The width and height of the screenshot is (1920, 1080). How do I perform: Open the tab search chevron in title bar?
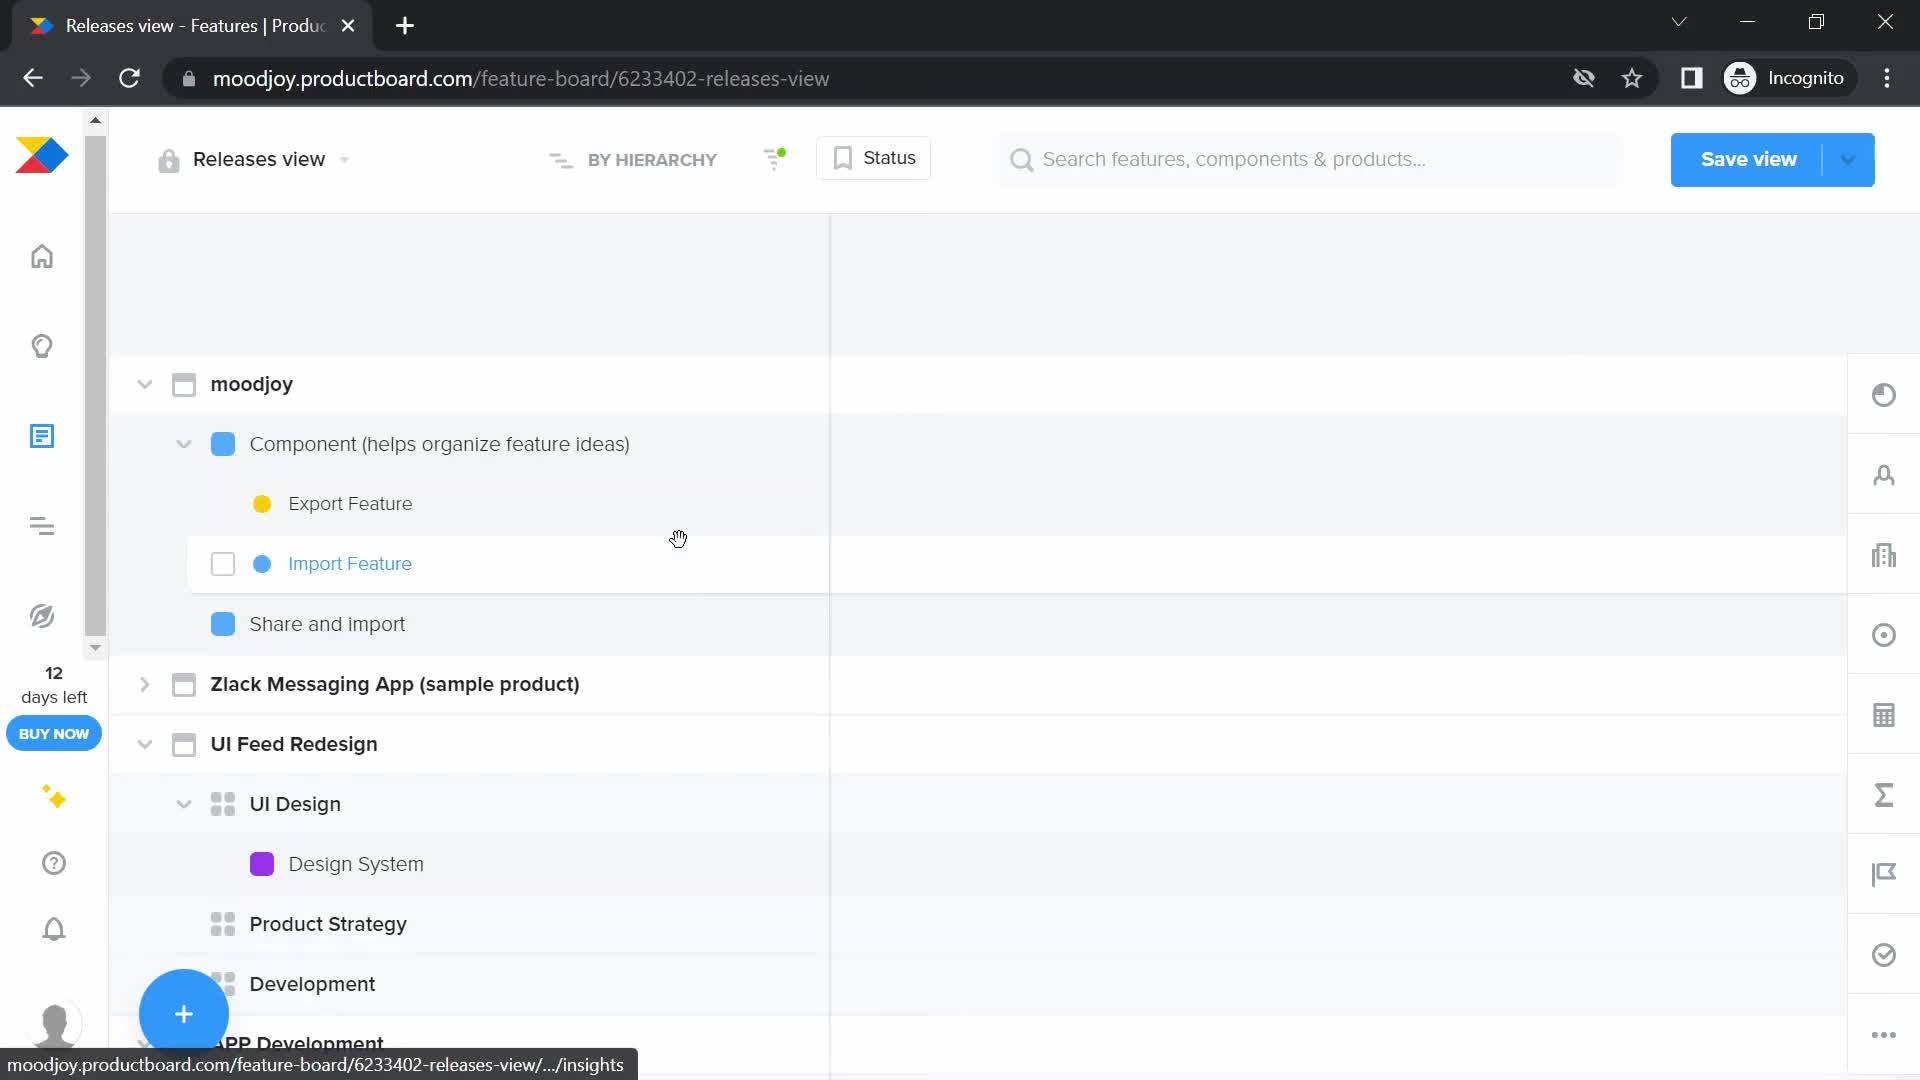[1679, 22]
